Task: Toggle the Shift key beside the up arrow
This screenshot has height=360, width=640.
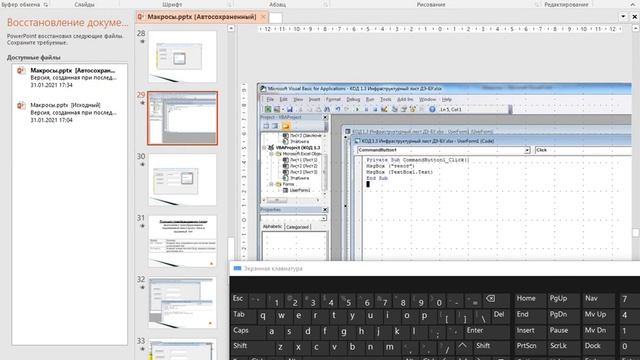Action: coord(491,347)
